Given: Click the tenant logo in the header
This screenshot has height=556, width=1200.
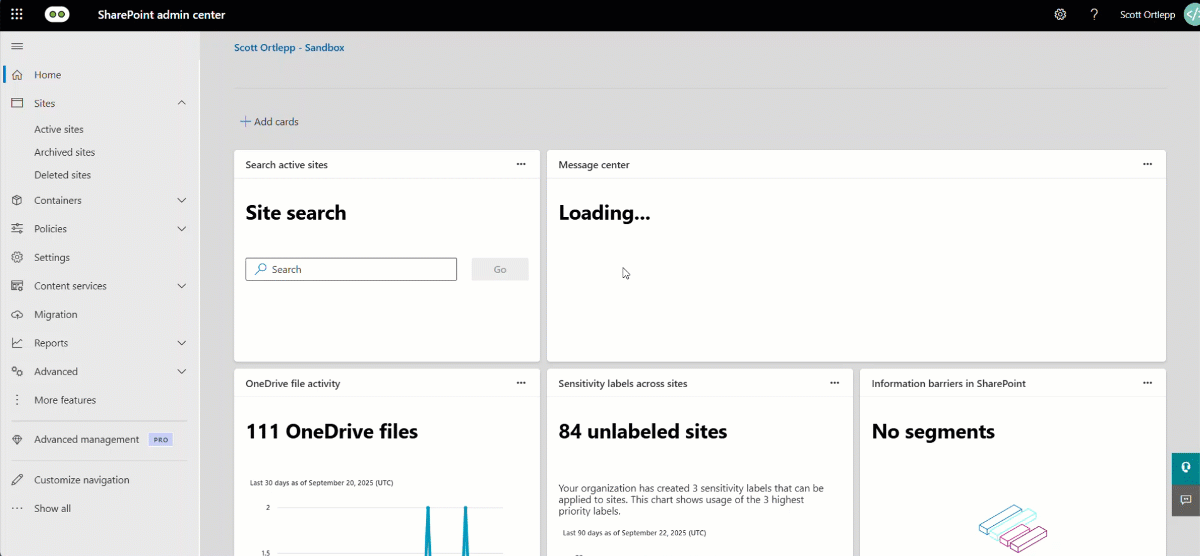Looking at the screenshot, I should click(x=57, y=15).
